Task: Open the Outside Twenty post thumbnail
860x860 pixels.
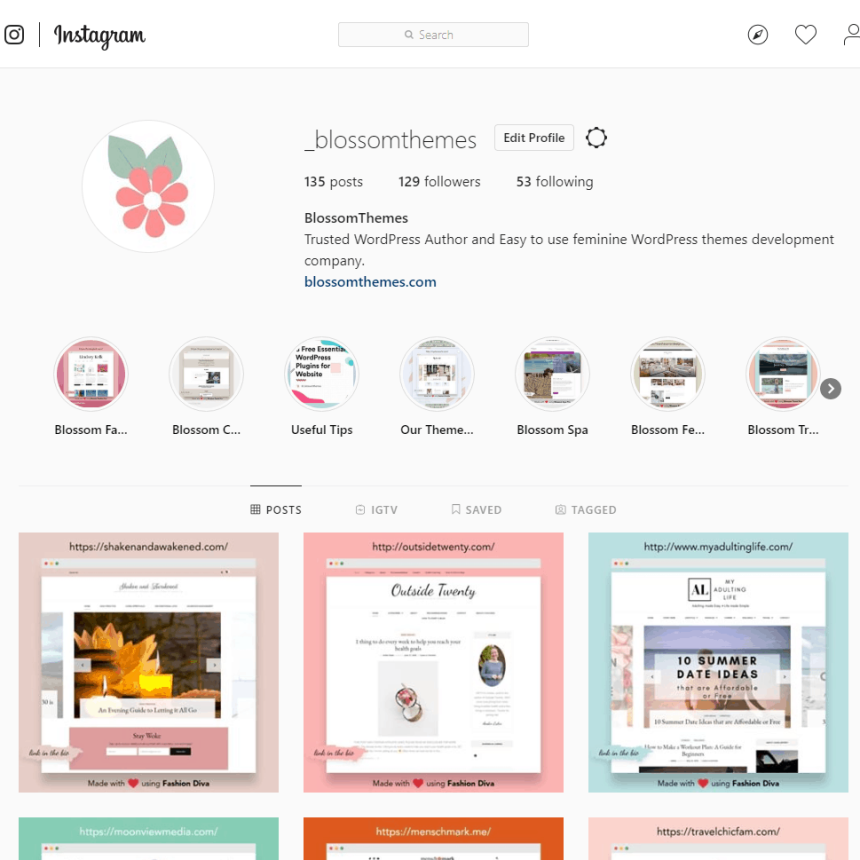Action: tap(433, 662)
